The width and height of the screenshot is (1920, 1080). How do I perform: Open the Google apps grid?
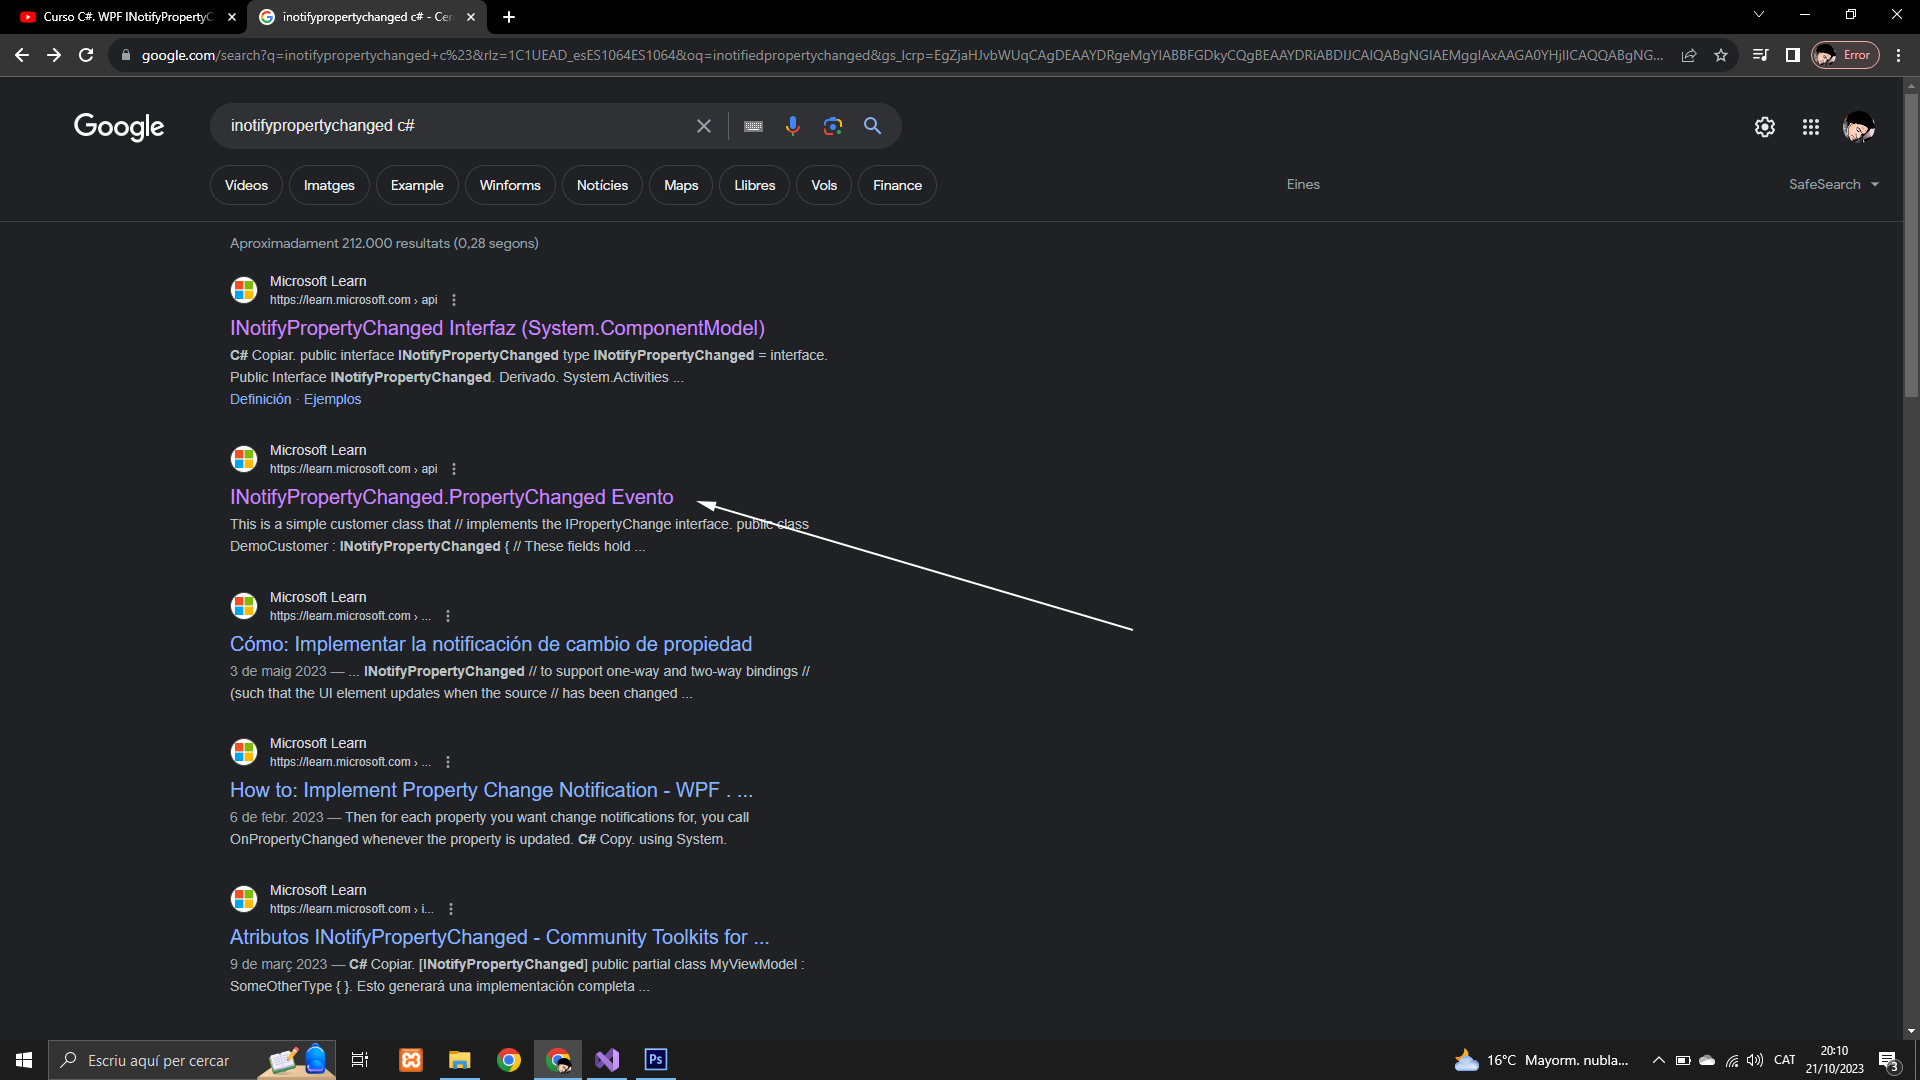(1810, 127)
